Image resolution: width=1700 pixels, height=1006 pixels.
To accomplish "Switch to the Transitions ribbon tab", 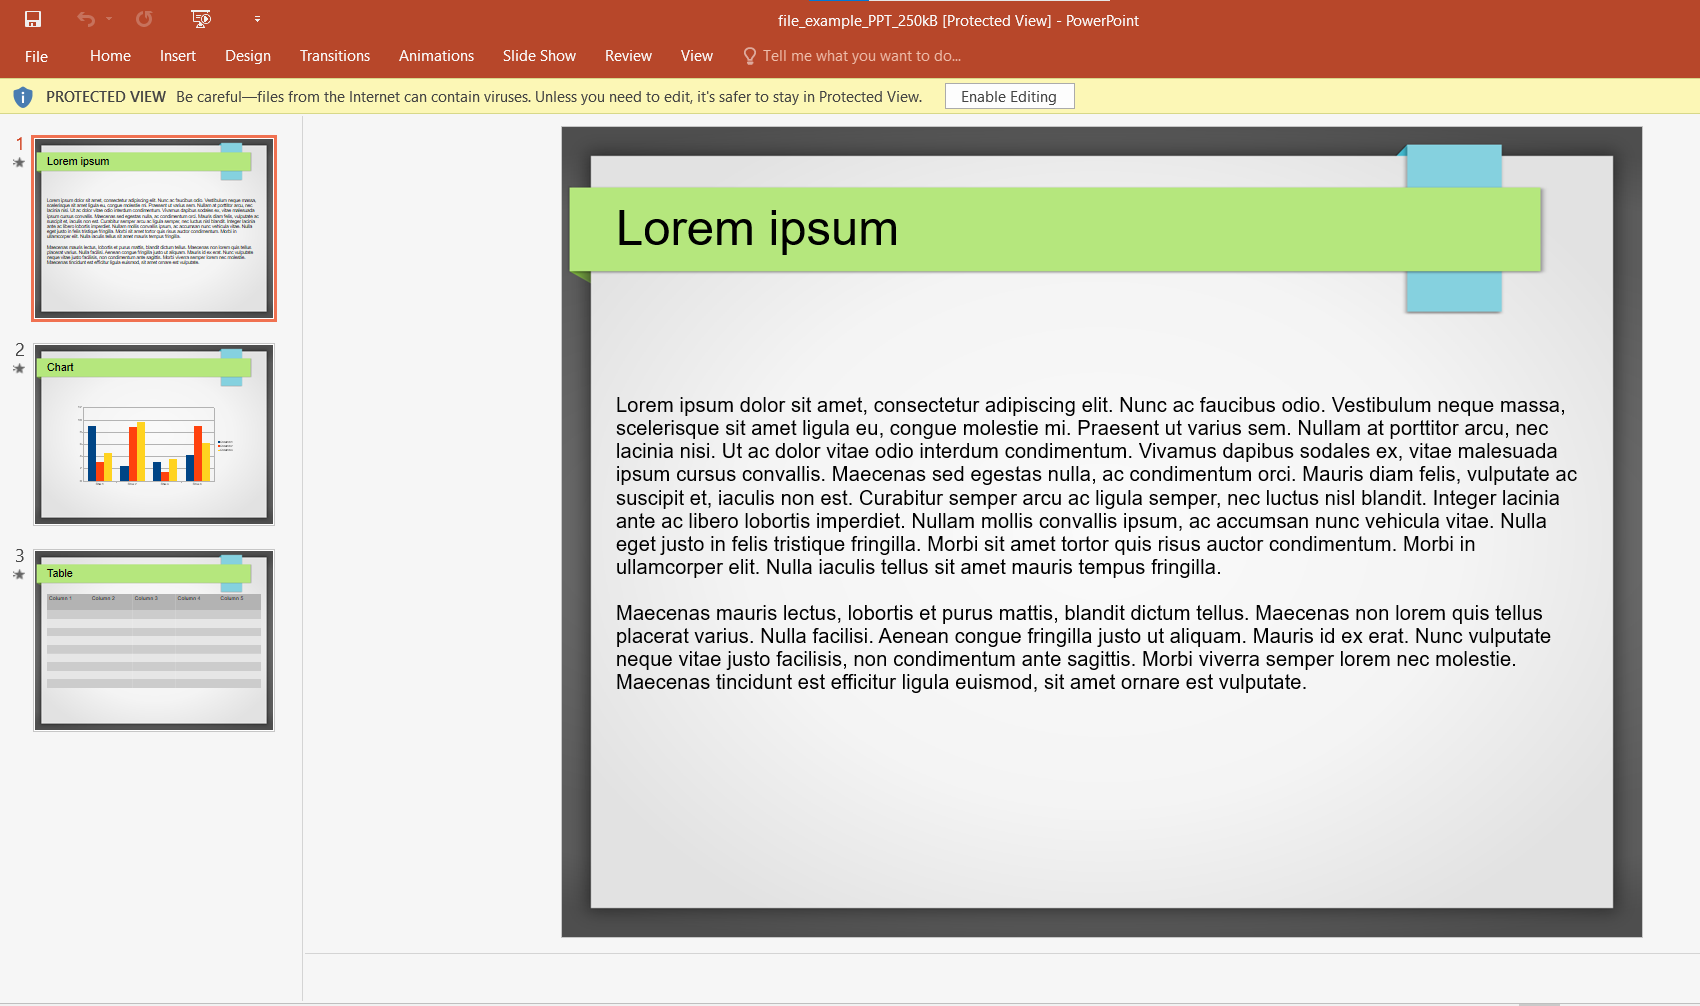I will point(334,56).
